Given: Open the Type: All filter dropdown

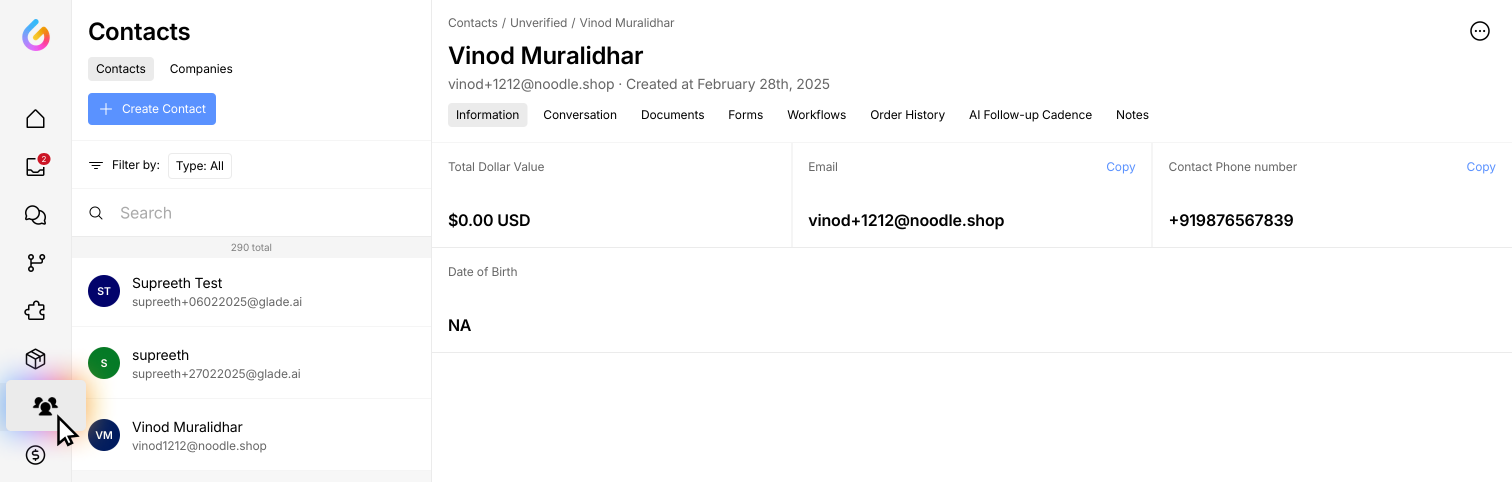Looking at the screenshot, I should (200, 166).
